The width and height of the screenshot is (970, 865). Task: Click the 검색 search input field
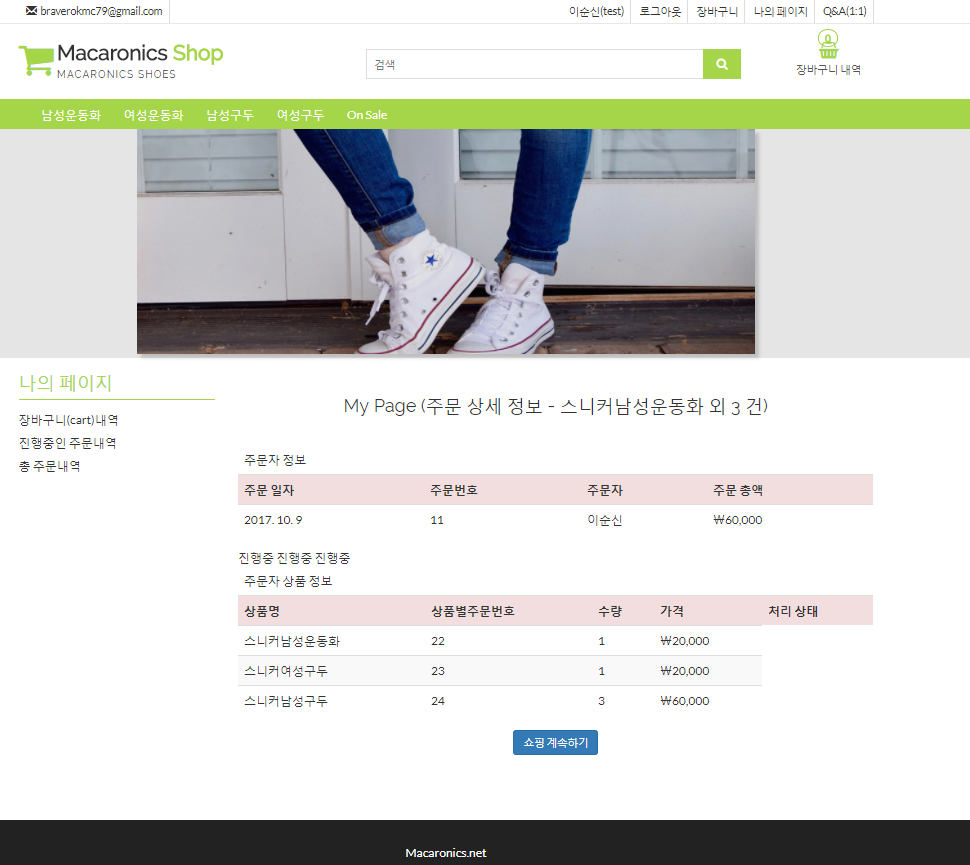(x=534, y=64)
